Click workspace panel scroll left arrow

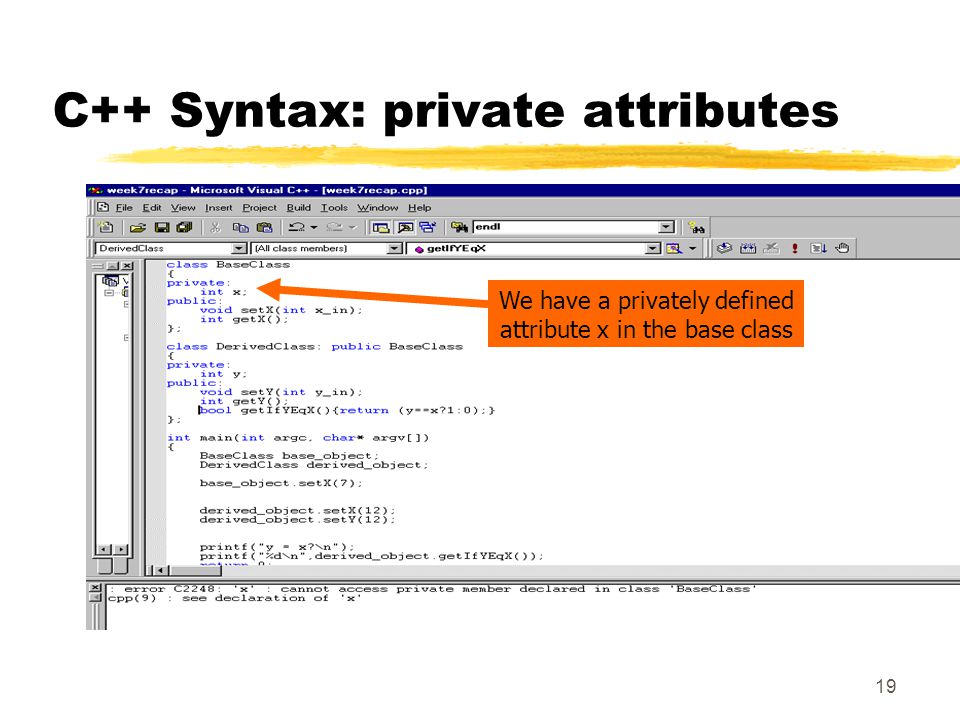pyautogui.click(x=103, y=549)
